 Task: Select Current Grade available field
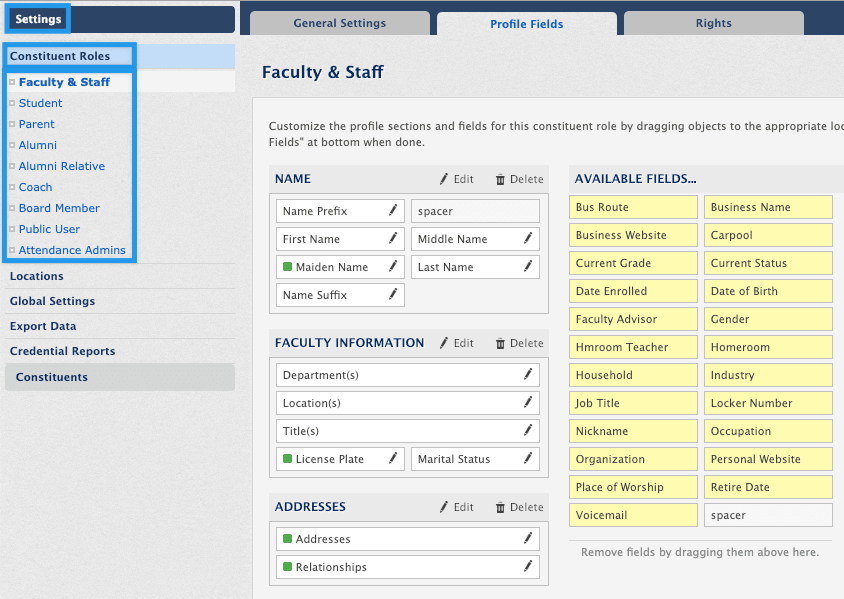(x=633, y=263)
